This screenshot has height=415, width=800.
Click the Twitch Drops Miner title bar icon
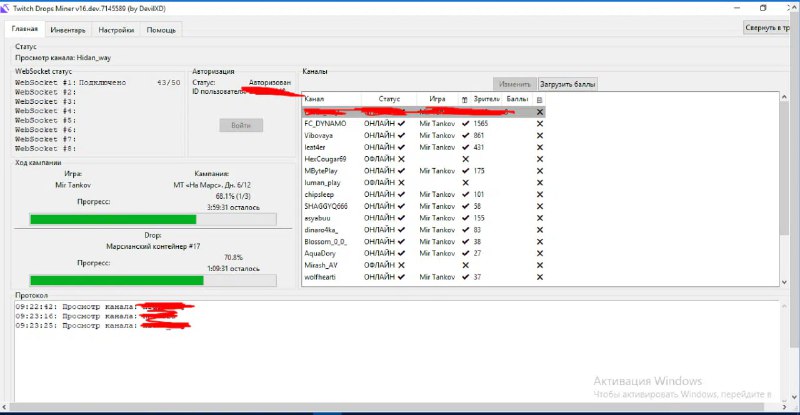tap(8, 8)
